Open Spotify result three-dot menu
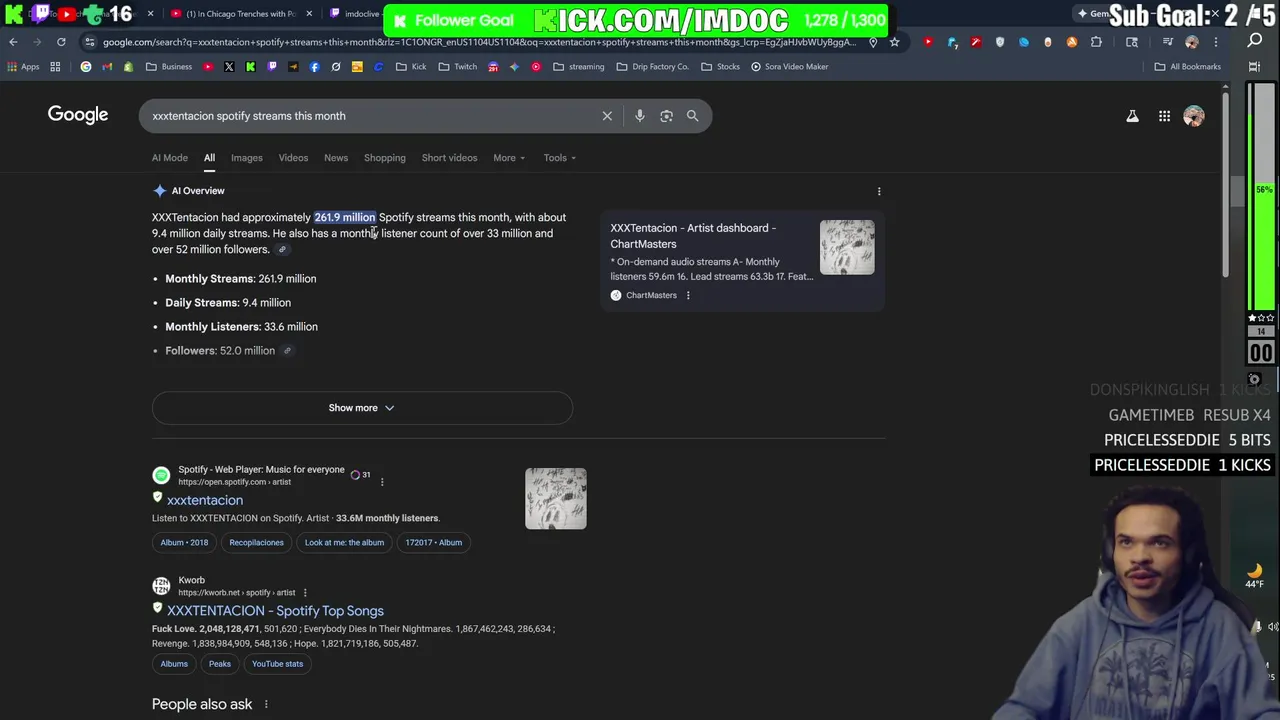Viewport: 1280px width, 720px height. coord(382,482)
